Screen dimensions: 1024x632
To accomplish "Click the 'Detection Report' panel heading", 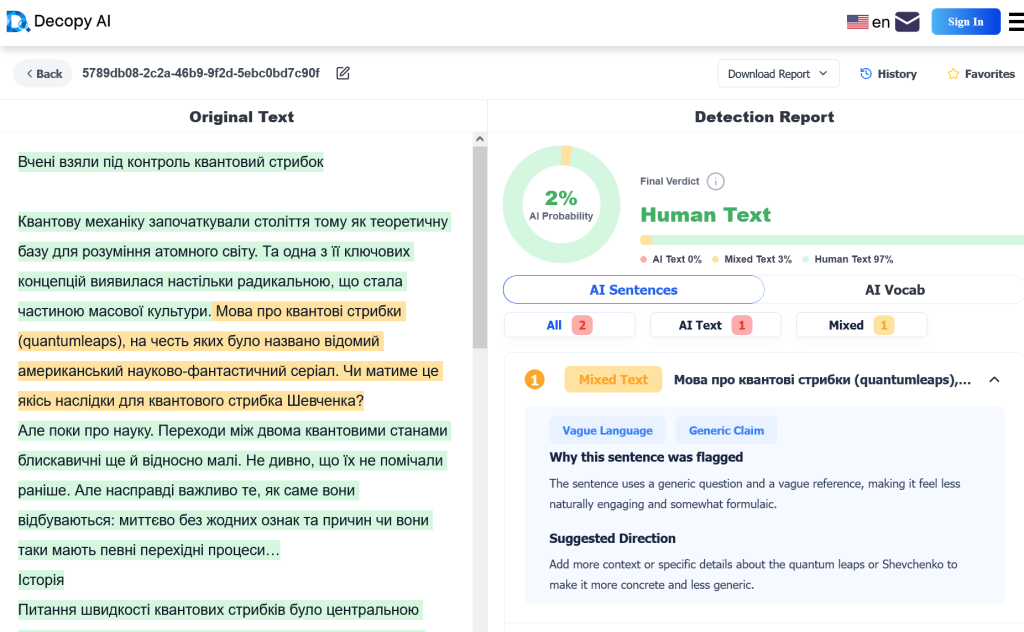I will pyautogui.click(x=764, y=117).
